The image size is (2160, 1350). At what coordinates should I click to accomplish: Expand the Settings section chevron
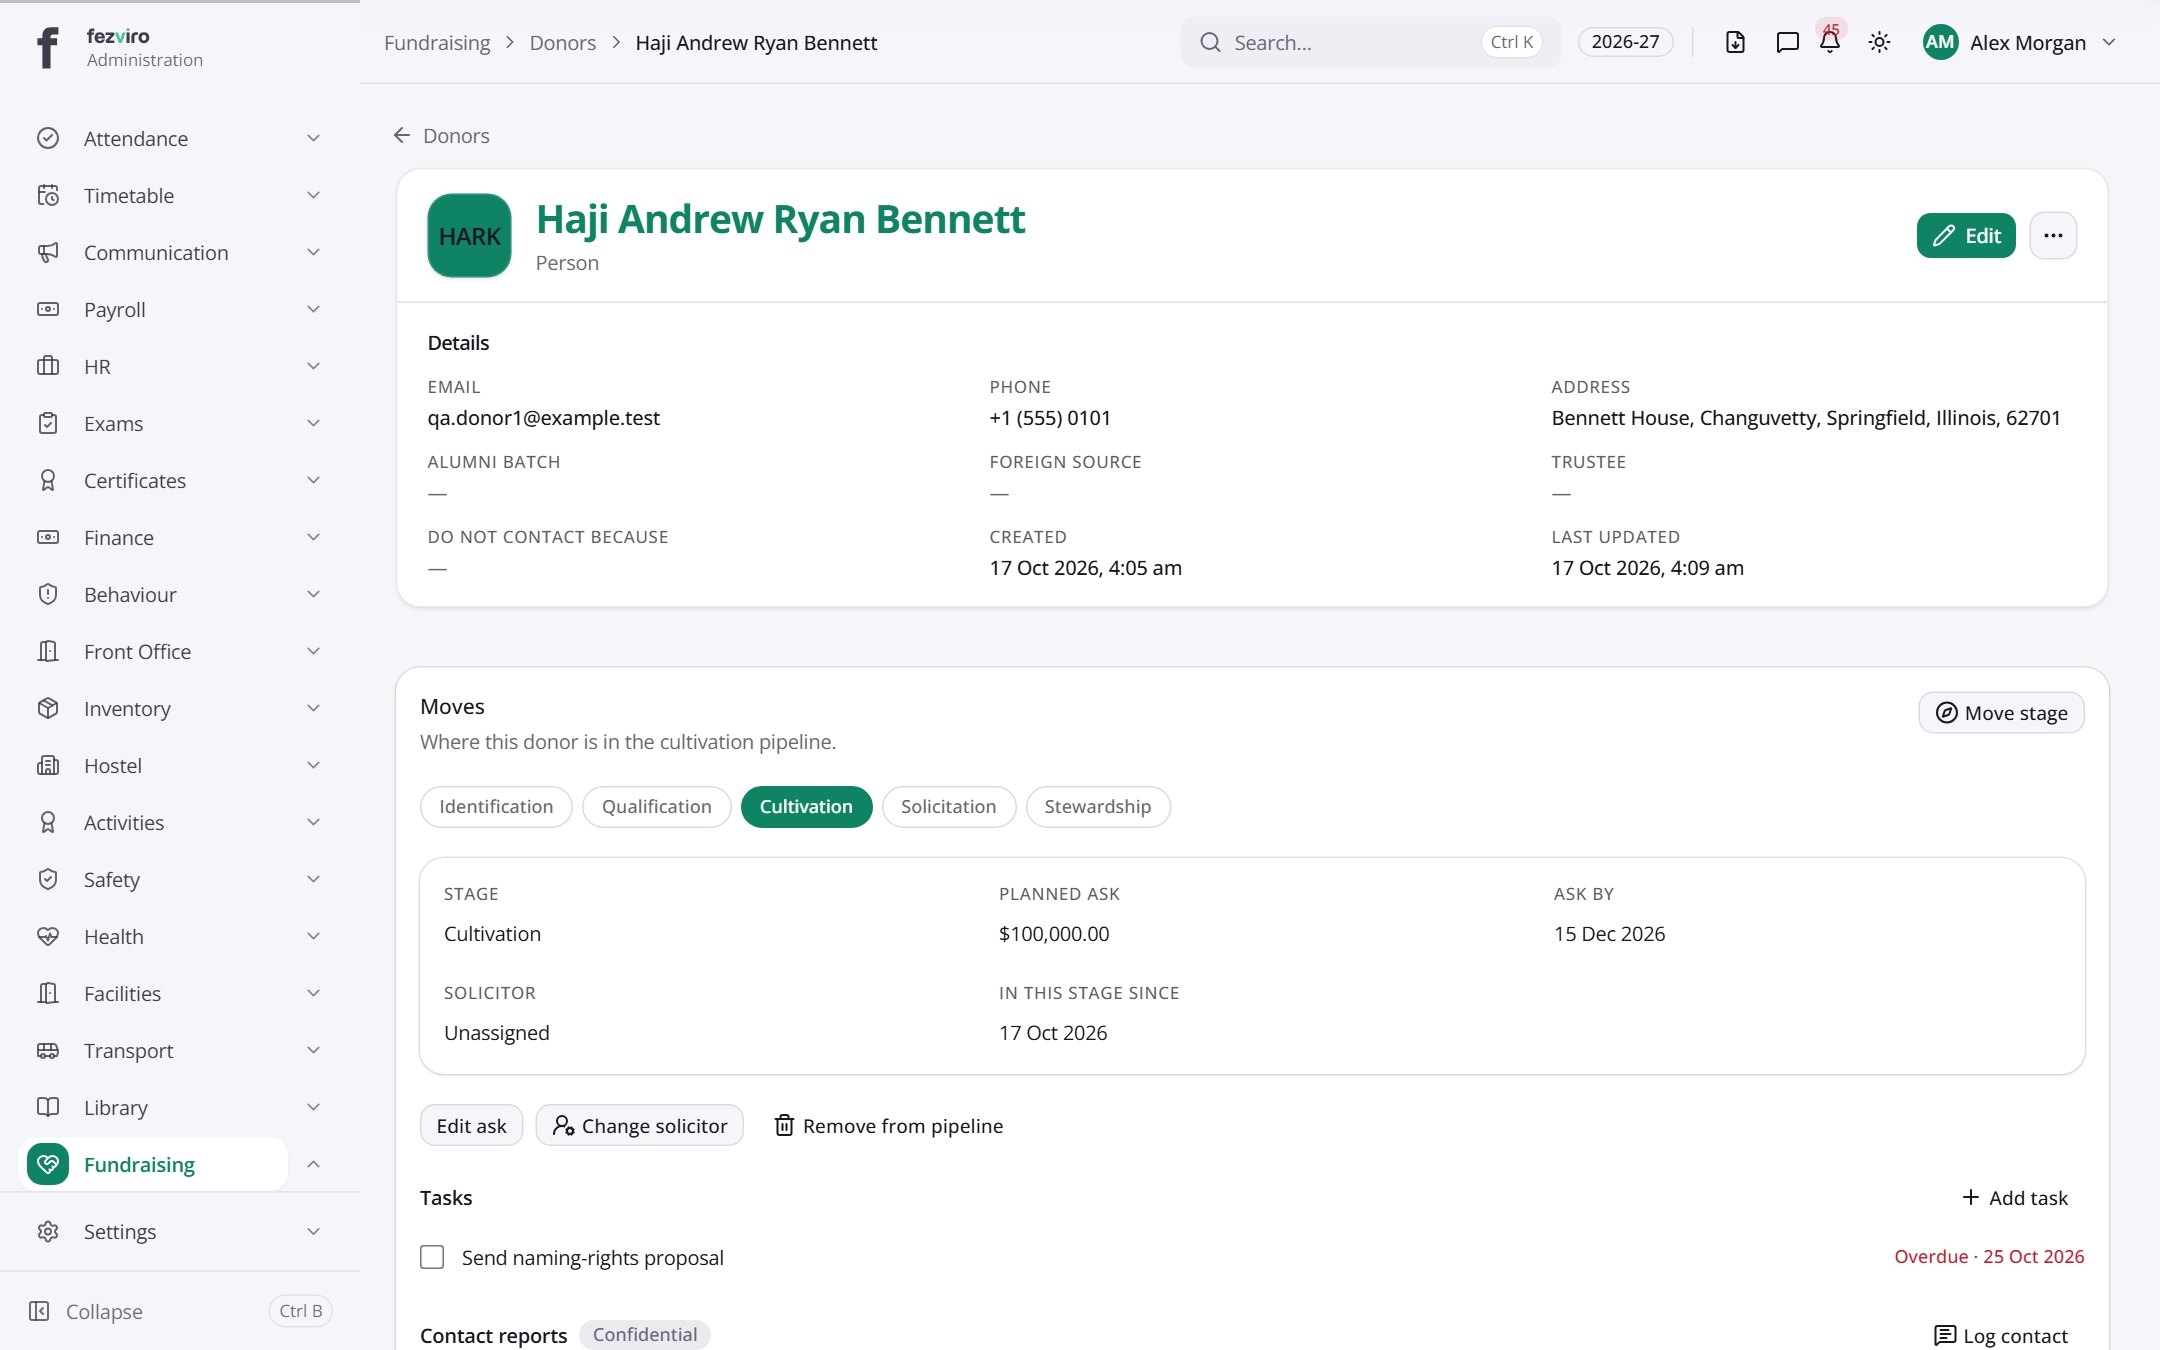tap(313, 1231)
